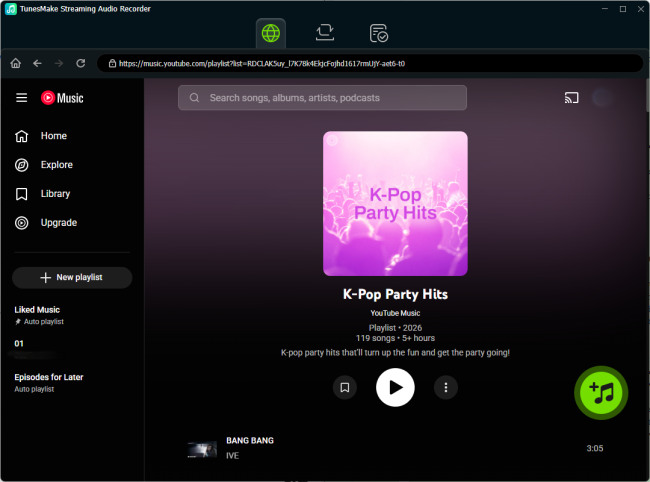Open Library in the sidebar
The width and height of the screenshot is (650, 482).
(x=72, y=194)
